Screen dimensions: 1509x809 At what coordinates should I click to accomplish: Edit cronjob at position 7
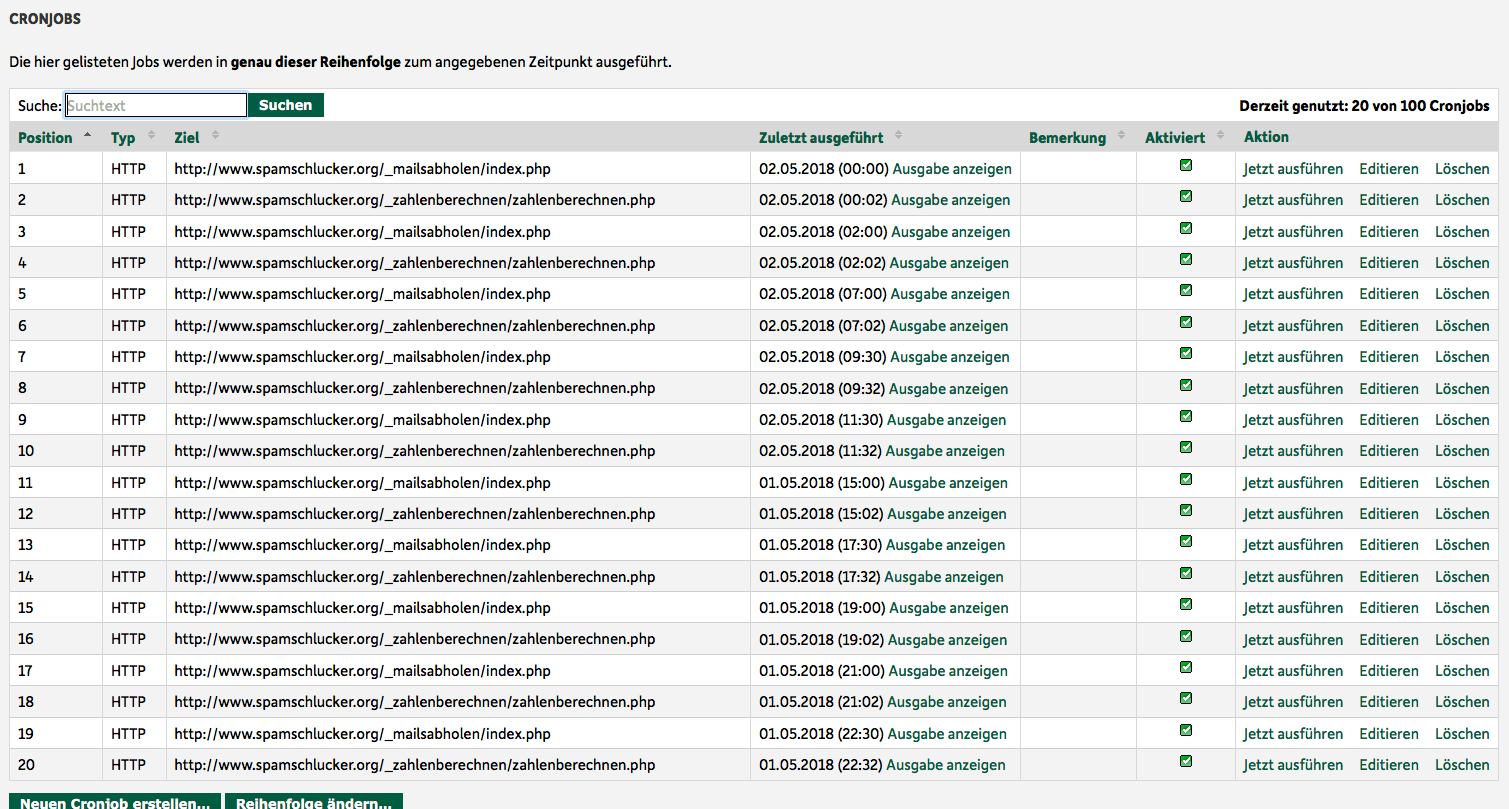1388,357
